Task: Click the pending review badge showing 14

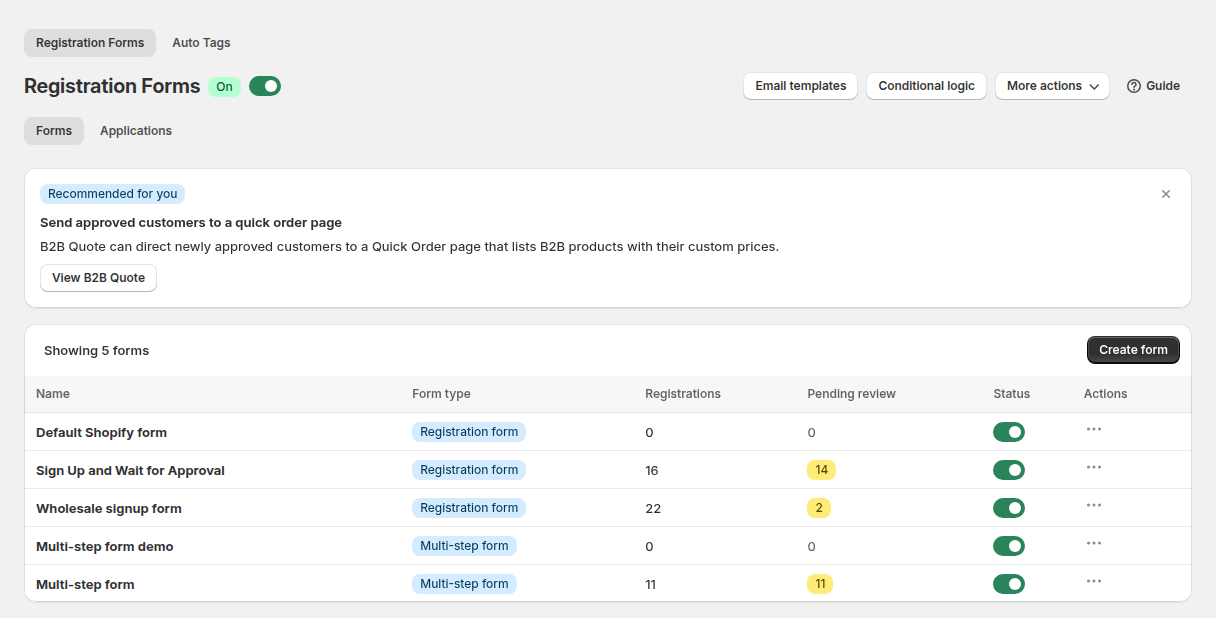Action: (x=821, y=470)
